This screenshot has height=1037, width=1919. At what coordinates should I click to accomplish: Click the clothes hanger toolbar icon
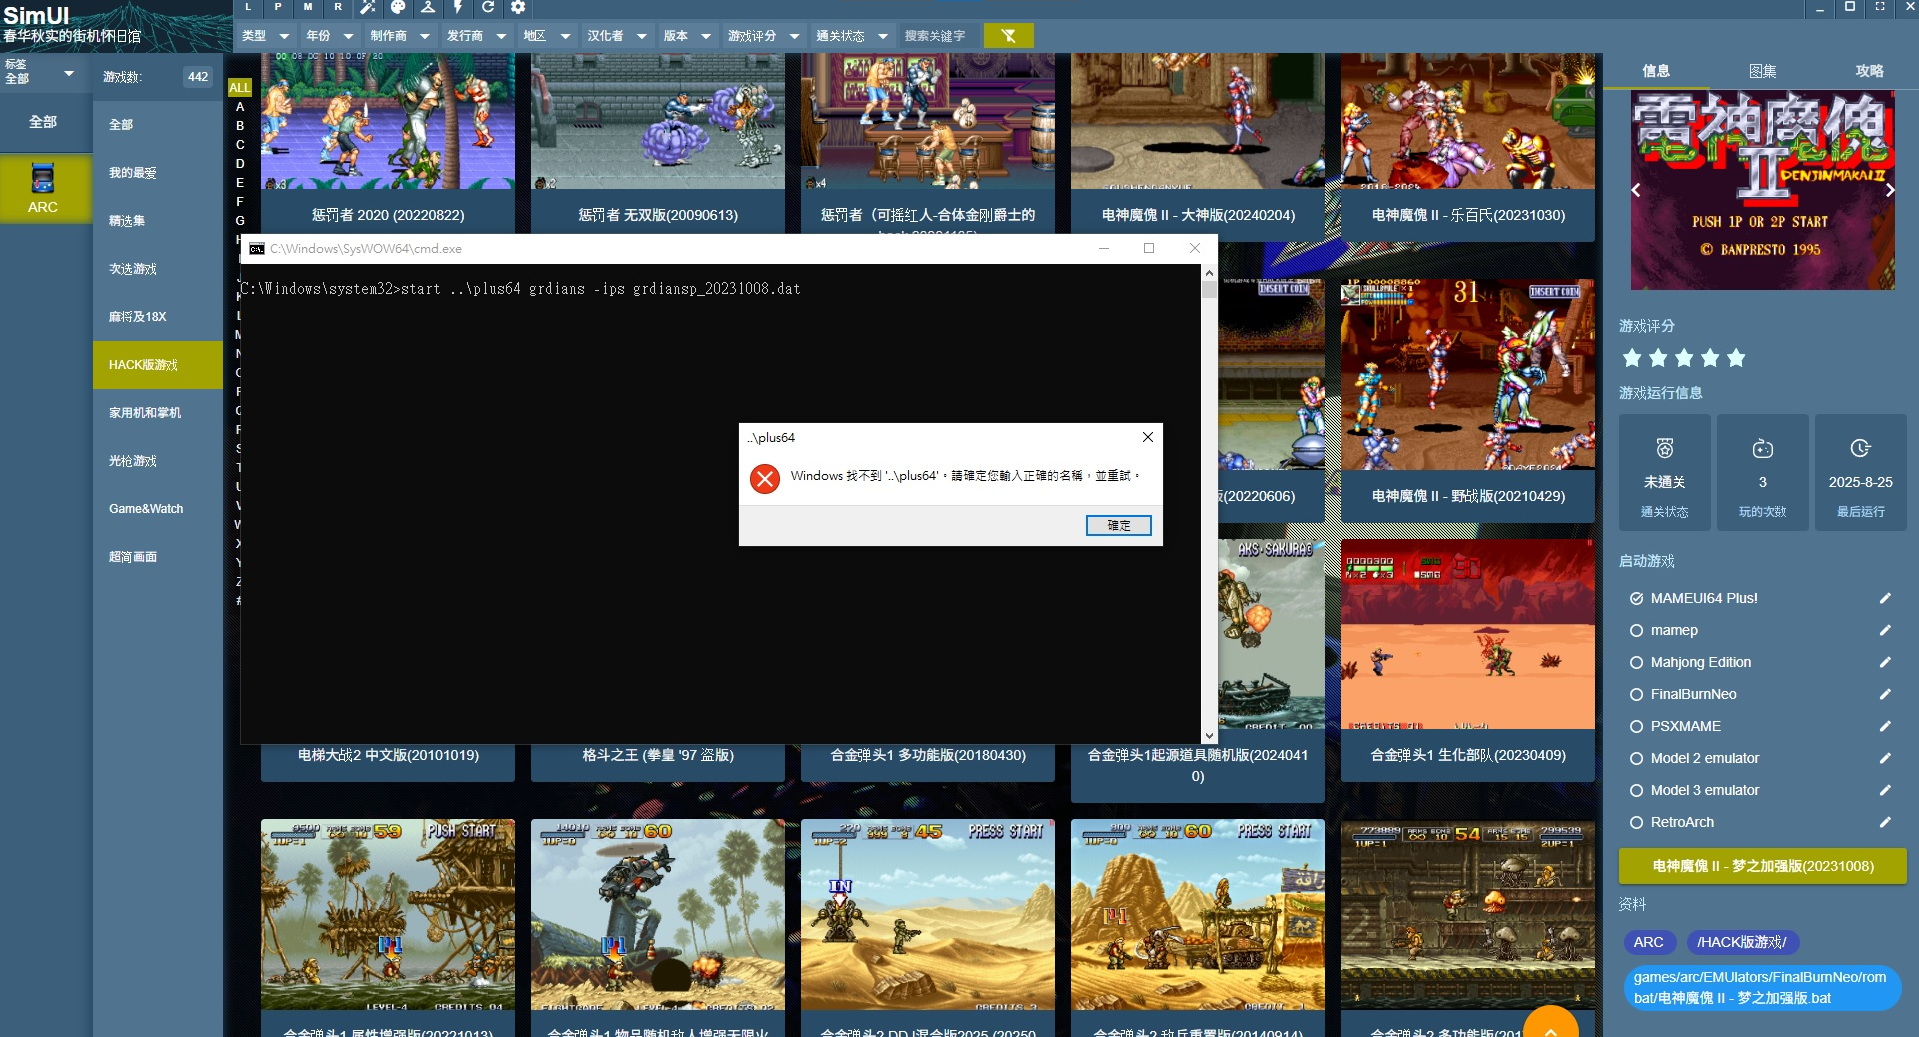(x=428, y=7)
